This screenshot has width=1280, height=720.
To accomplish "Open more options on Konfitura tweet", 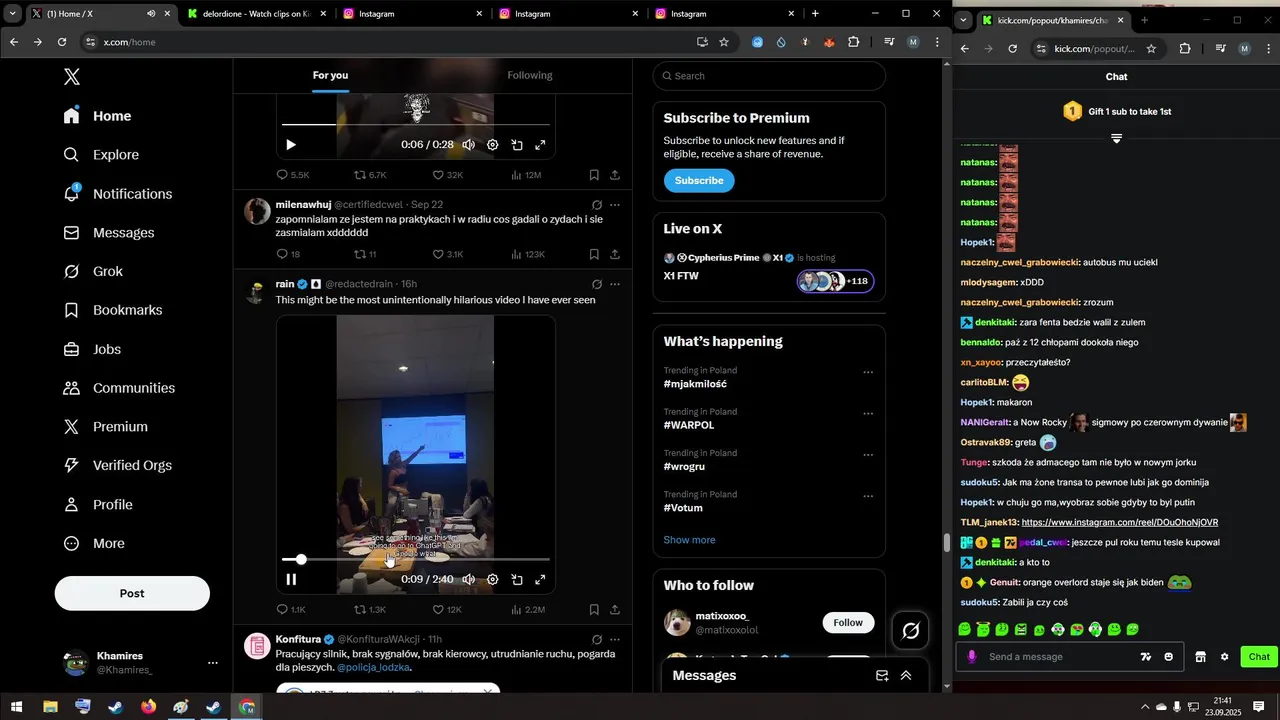I will [x=615, y=639].
